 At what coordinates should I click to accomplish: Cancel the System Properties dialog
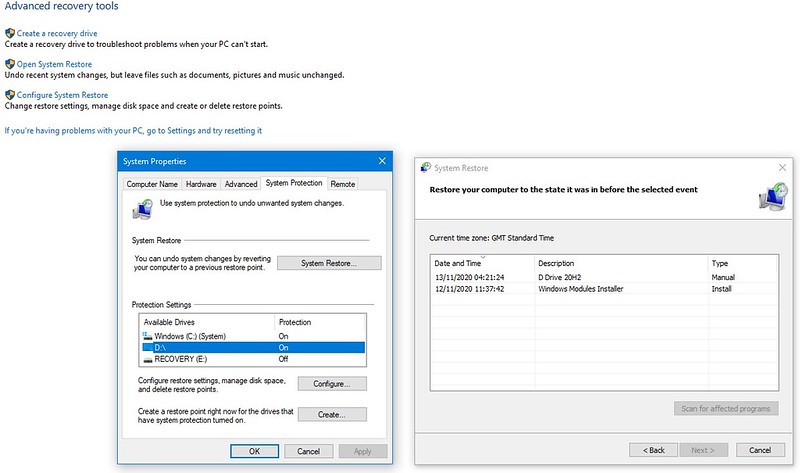309,451
